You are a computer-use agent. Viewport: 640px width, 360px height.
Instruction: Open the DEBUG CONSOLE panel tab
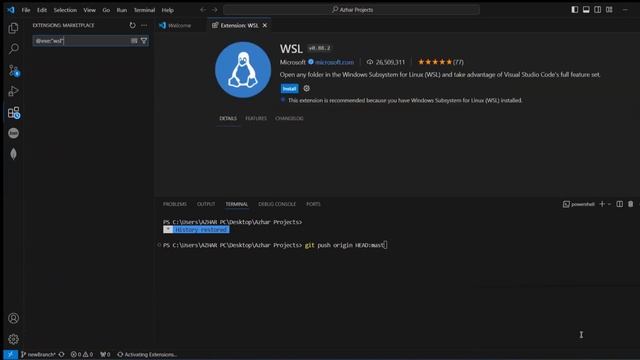pyautogui.click(x=277, y=204)
